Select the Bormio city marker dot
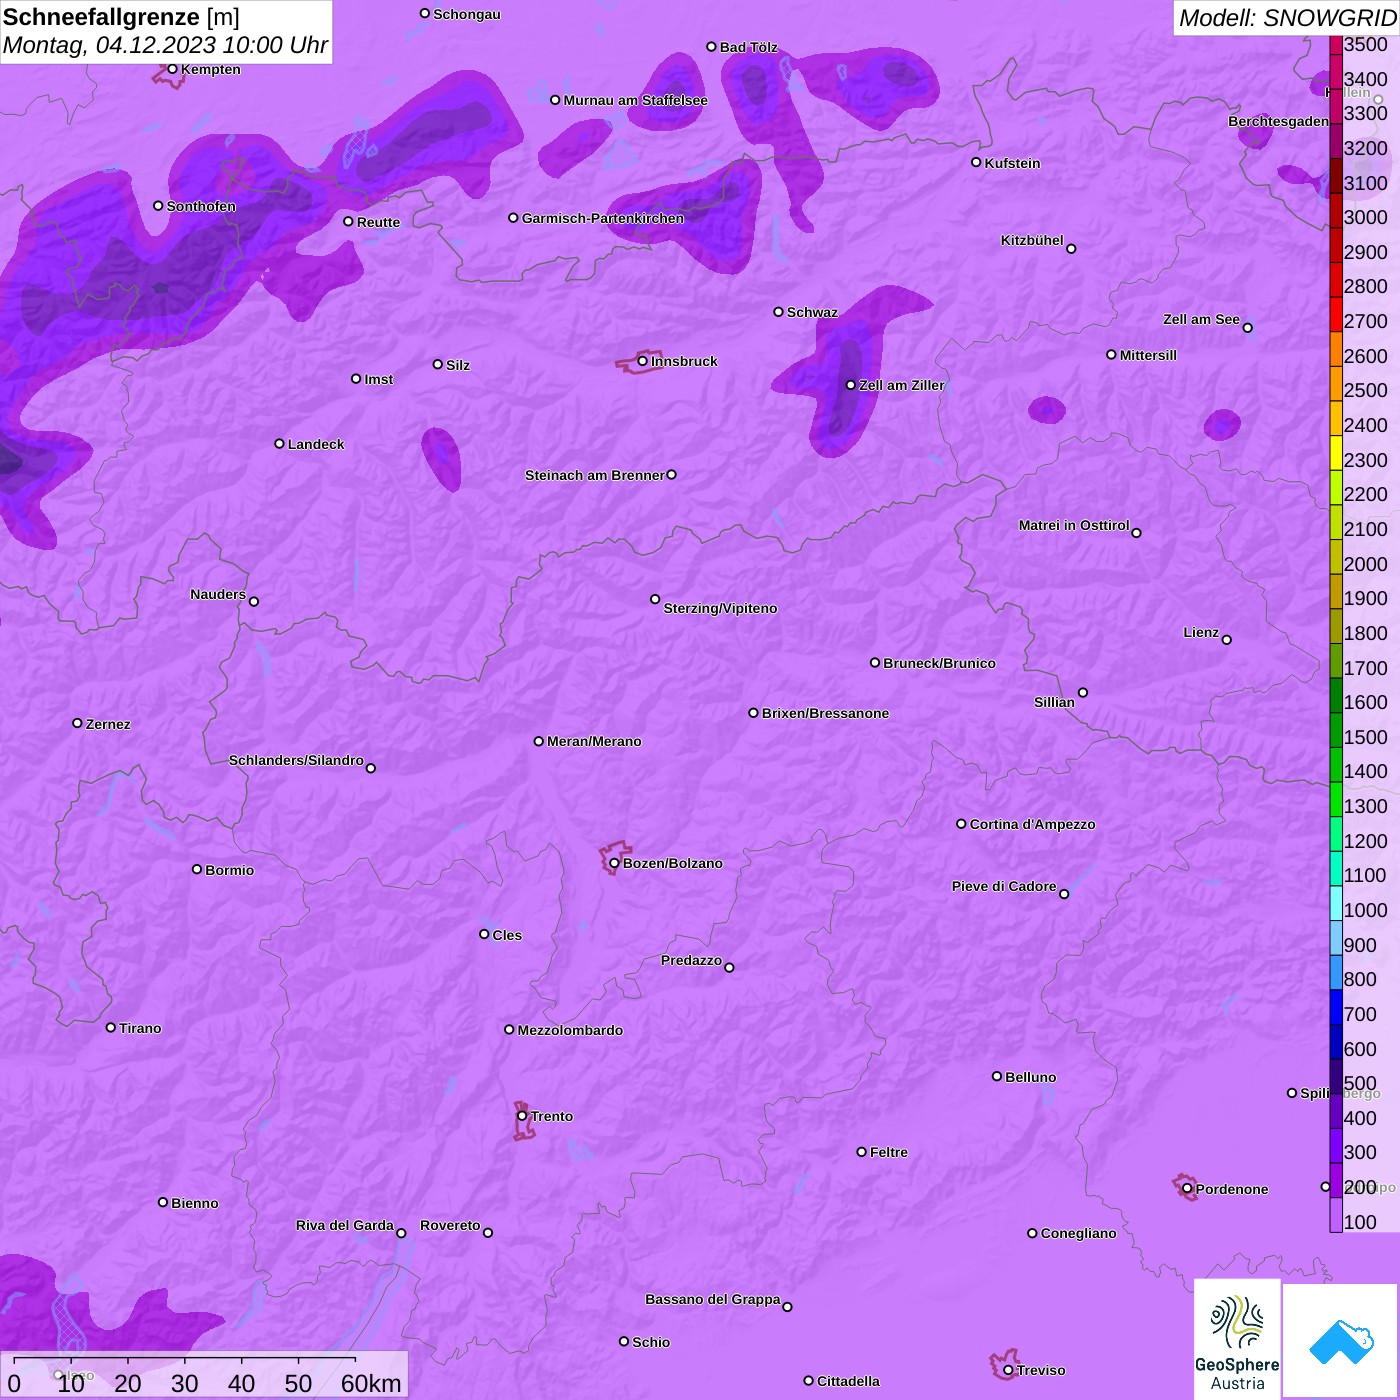Viewport: 1400px width, 1400px height. click(197, 869)
